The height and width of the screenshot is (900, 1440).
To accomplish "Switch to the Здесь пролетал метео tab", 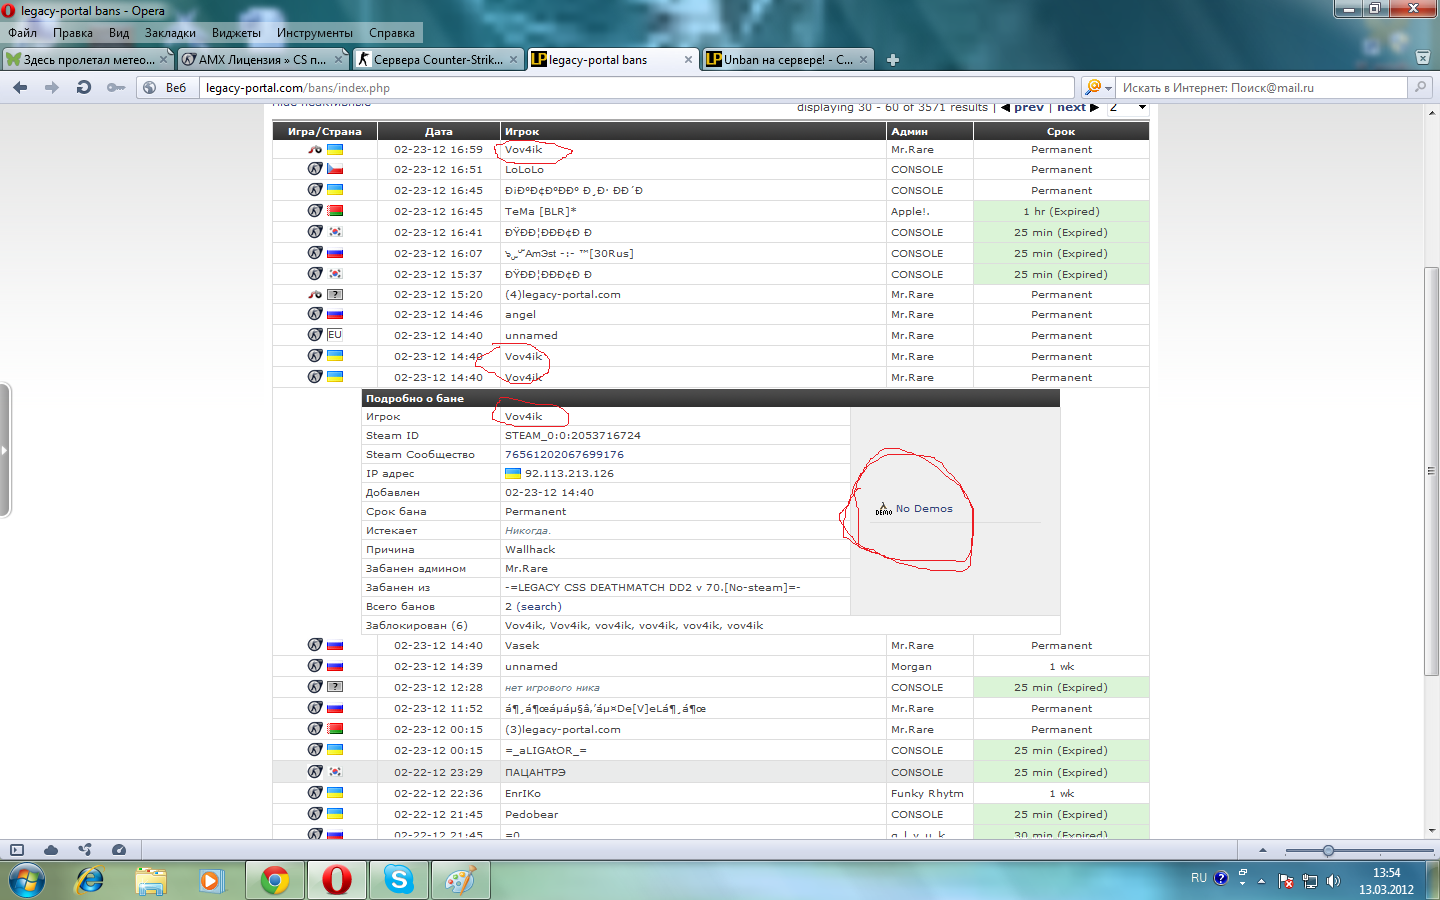I will click(88, 60).
